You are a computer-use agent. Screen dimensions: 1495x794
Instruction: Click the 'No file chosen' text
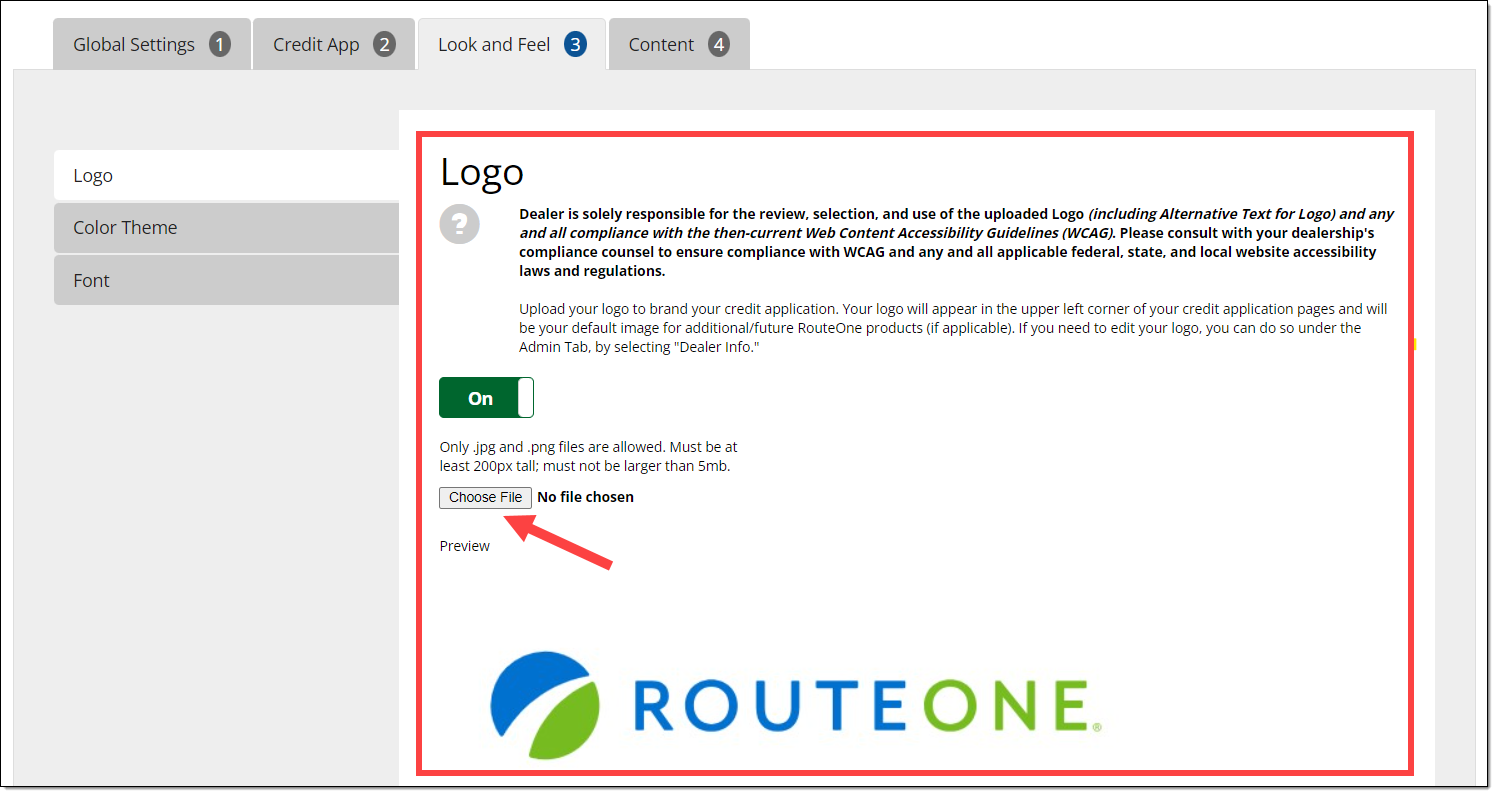click(x=585, y=497)
